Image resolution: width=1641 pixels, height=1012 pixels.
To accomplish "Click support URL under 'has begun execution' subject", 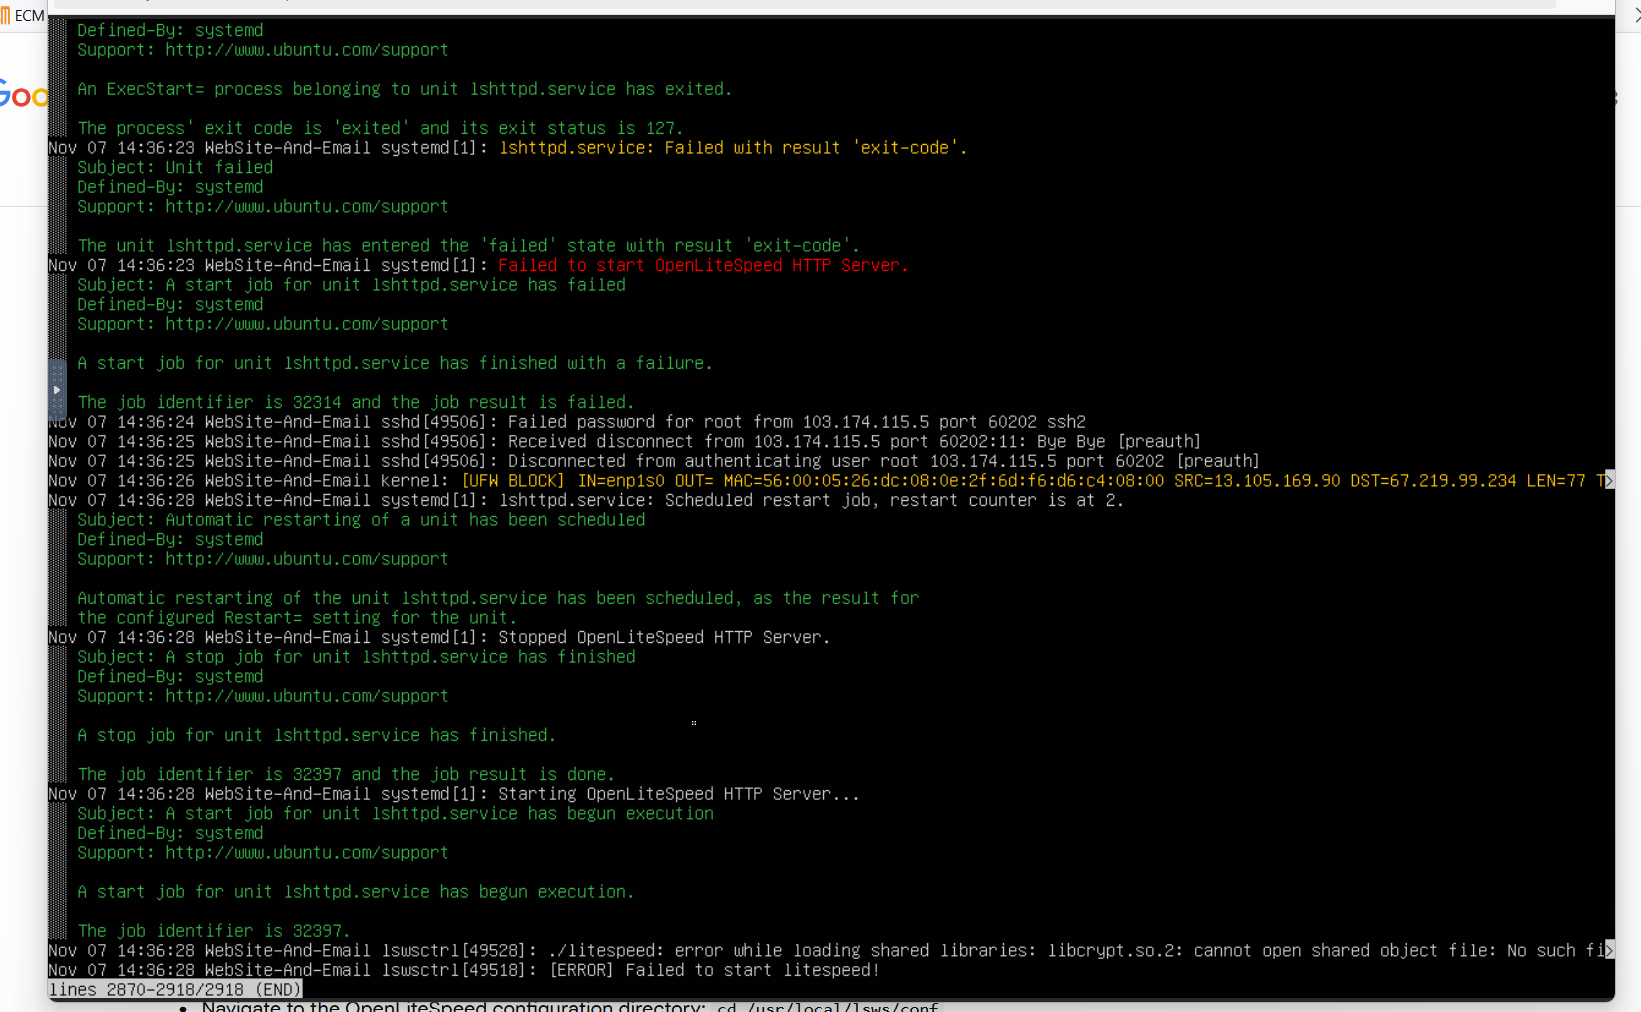I will click(306, 853).
